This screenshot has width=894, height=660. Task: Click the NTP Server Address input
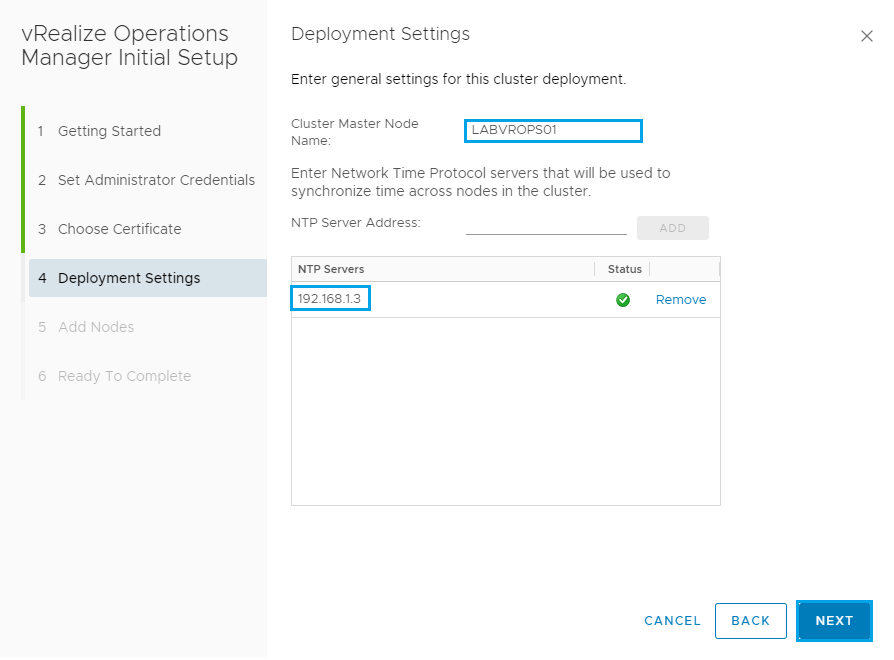pos(546,225)
